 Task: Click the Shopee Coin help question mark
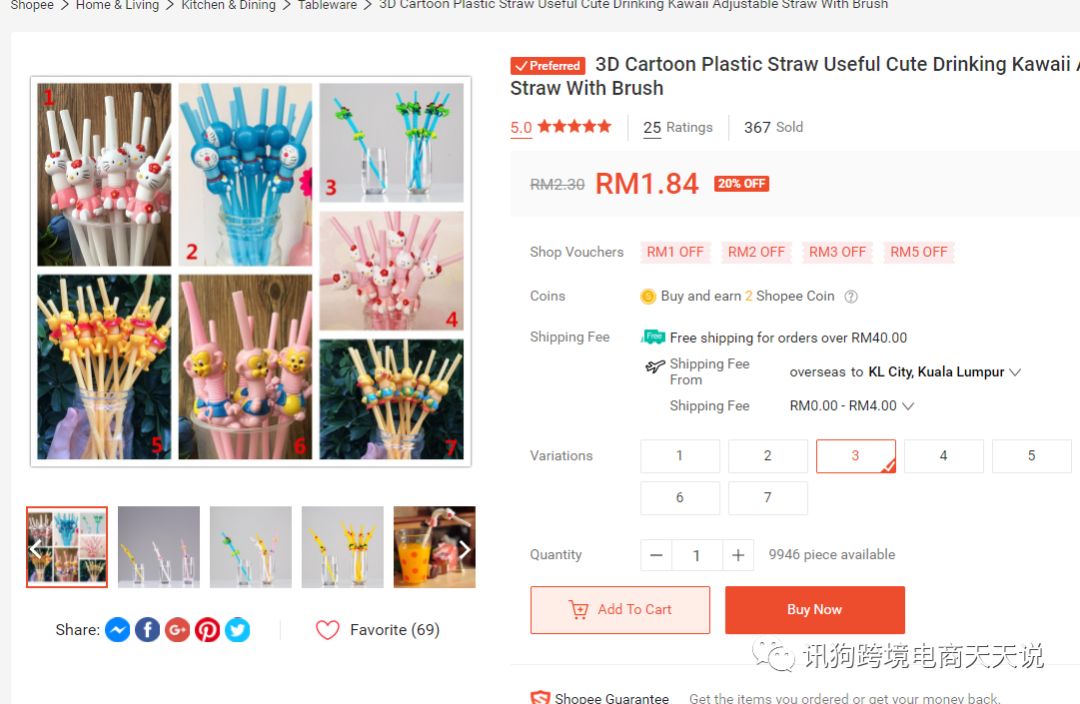pyautogui.click(x=851, y=296)
